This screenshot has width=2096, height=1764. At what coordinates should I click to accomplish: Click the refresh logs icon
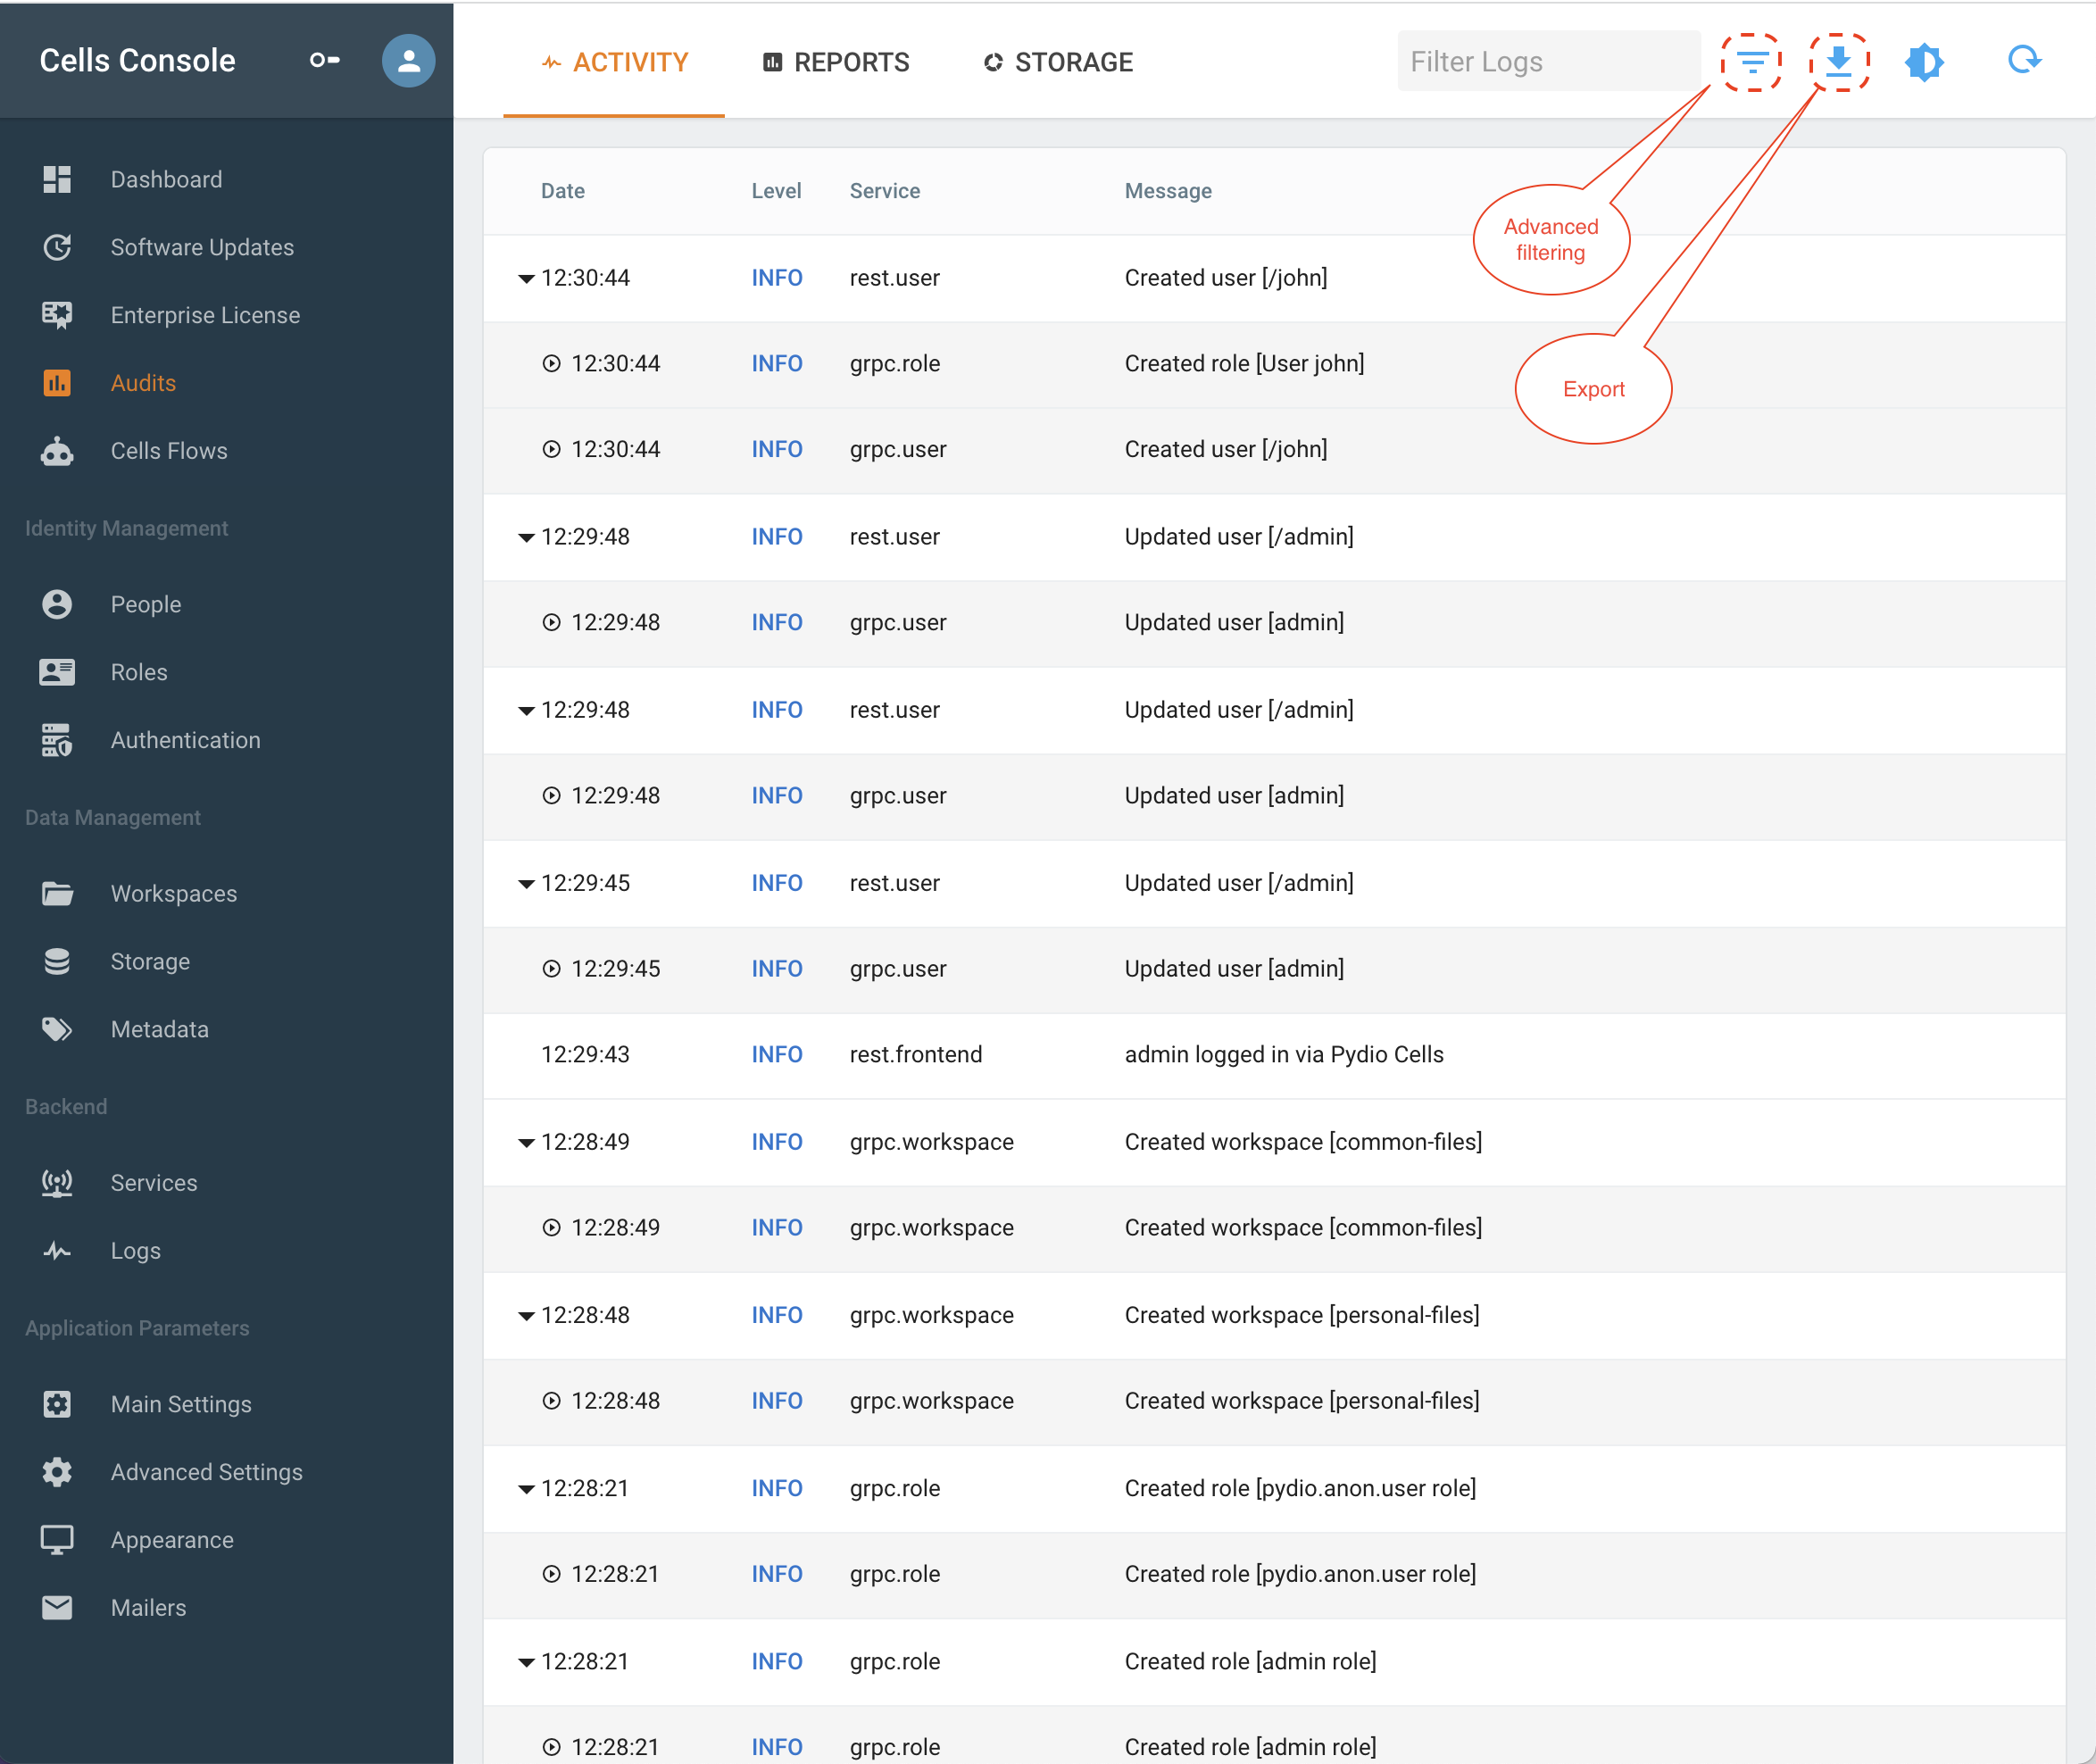point(2024,60)
